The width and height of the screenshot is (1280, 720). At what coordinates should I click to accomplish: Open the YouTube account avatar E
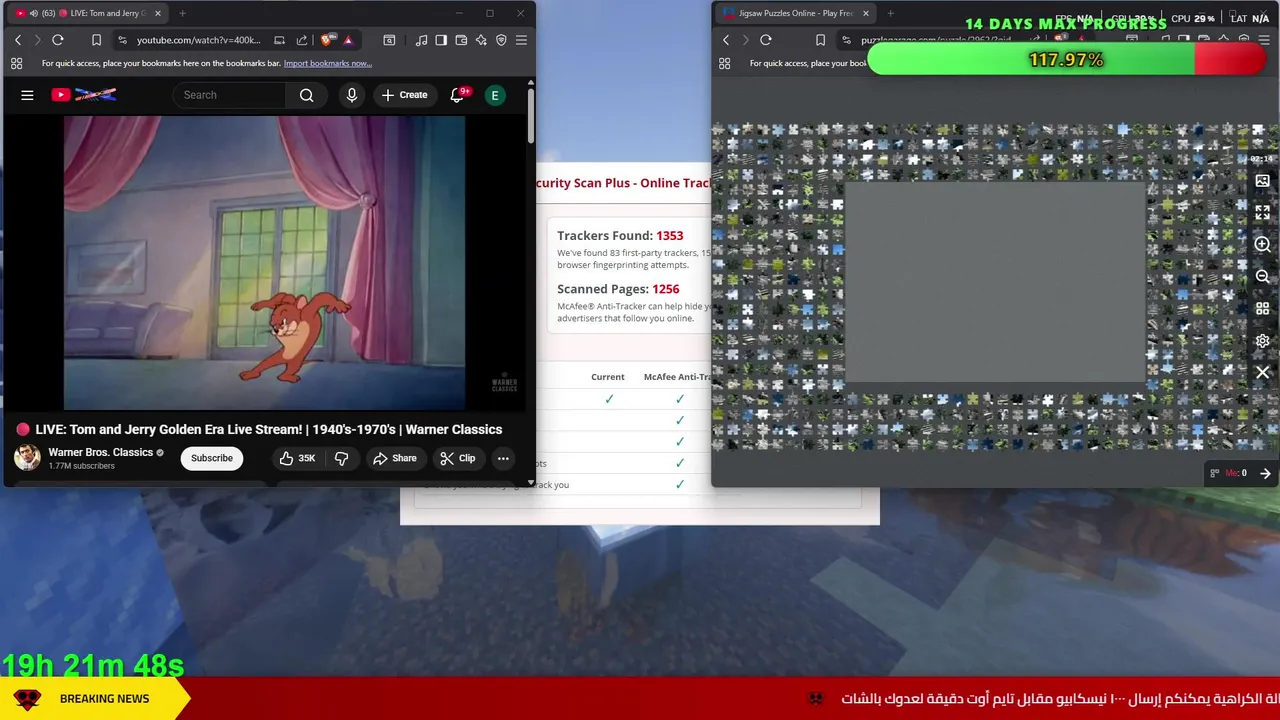(x=494, y=95)
